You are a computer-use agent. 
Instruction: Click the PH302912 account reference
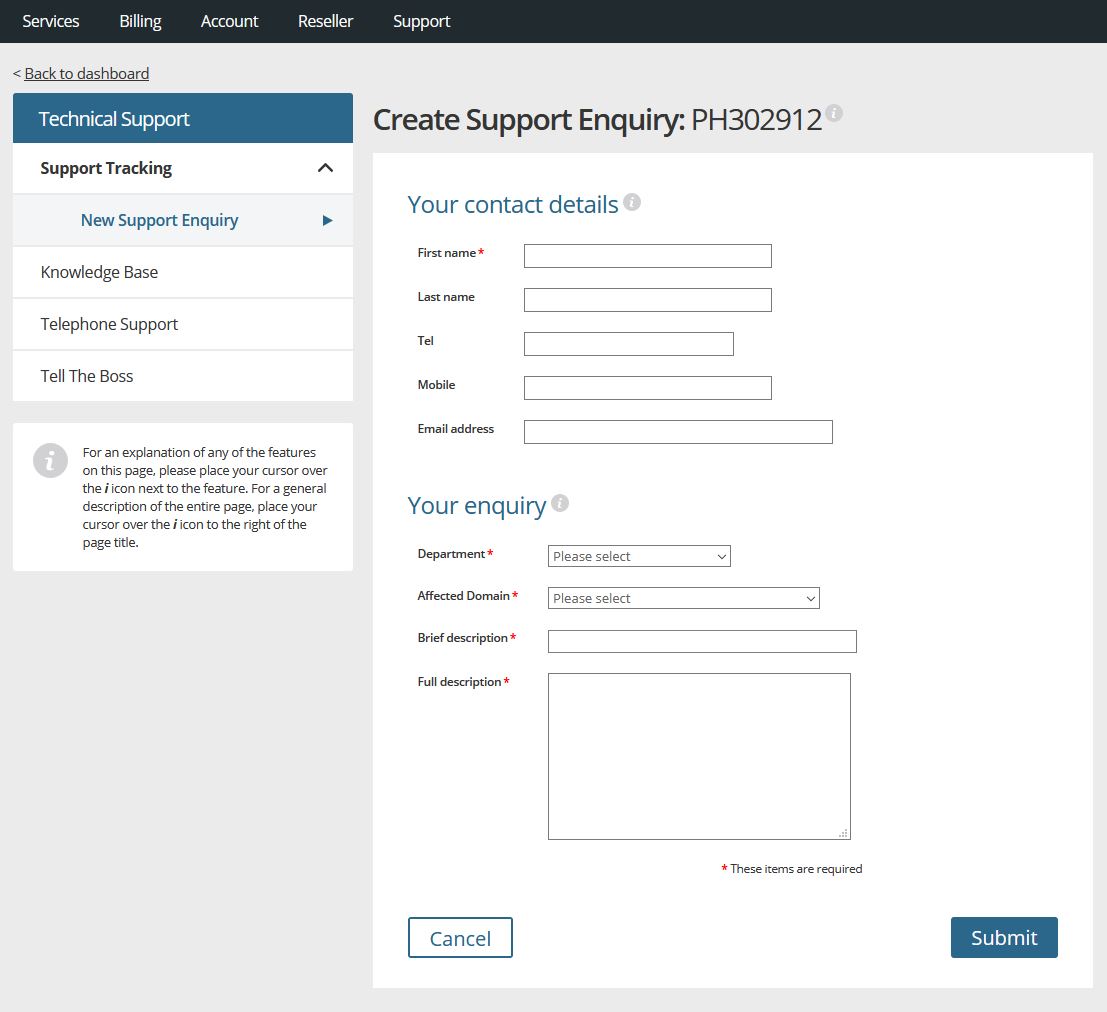pos(756,119)
